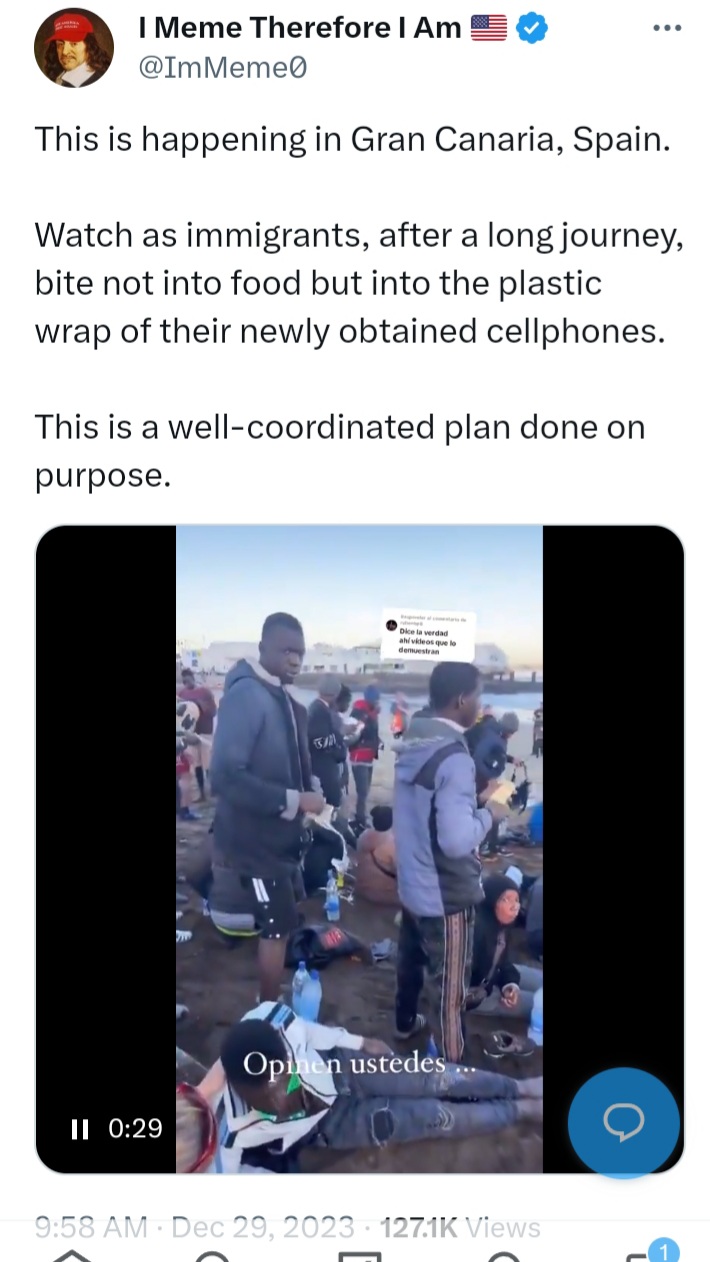
Task: View the 127.1K Views count details
Action: click(x=461, y=1226)
